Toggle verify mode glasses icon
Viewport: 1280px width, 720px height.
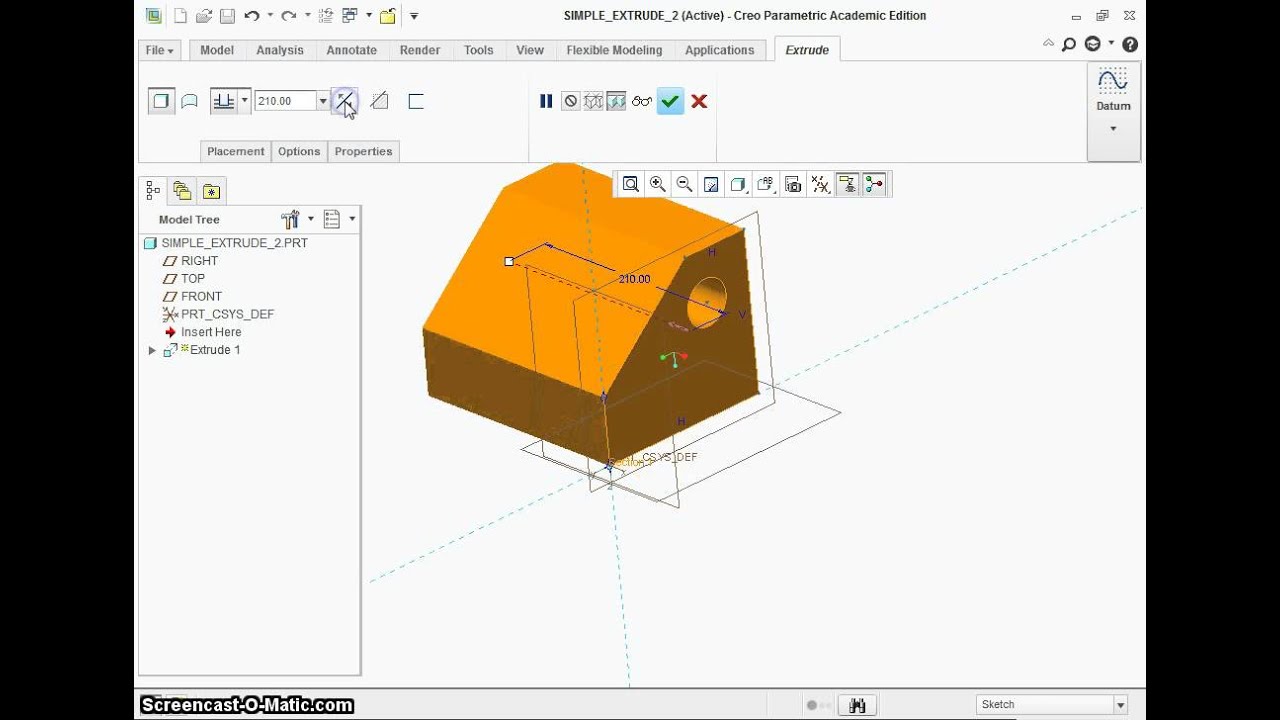coord(642,101)
